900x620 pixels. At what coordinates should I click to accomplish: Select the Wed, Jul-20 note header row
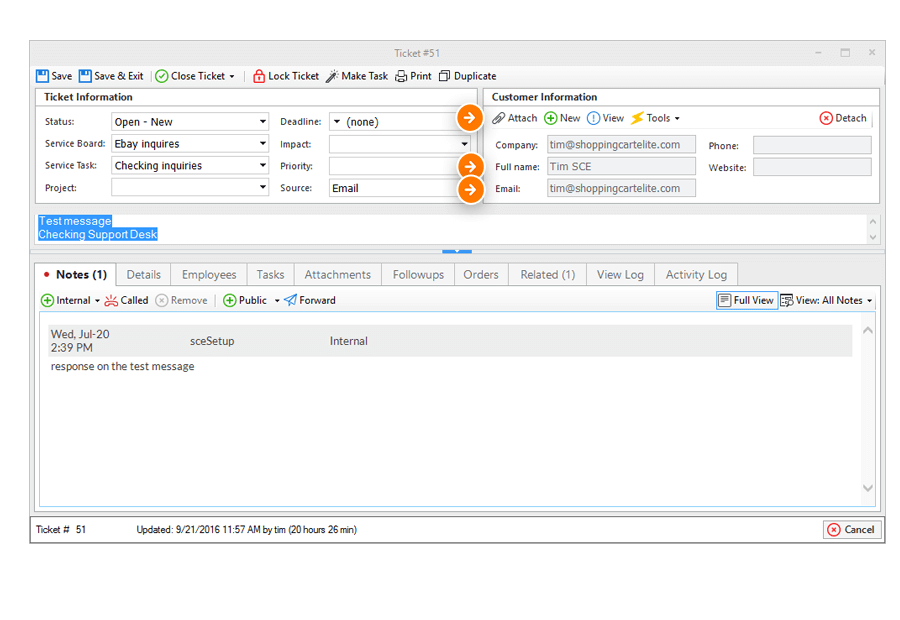450,341
